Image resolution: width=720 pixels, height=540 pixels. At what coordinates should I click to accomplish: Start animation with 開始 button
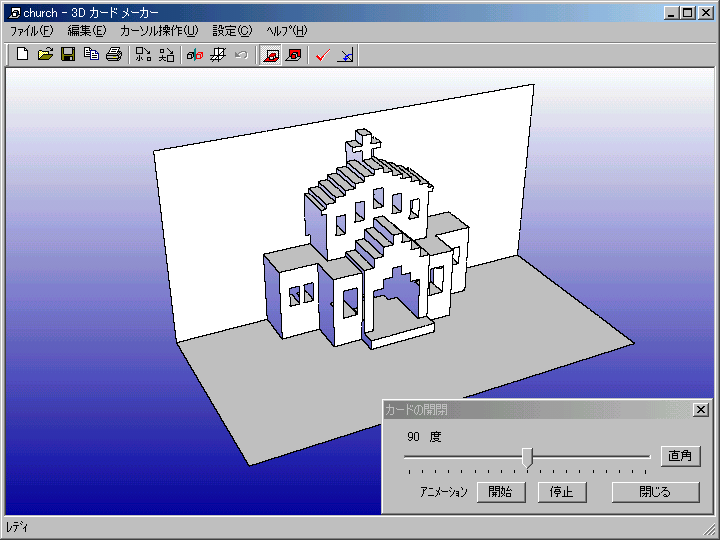pos(501,492)
